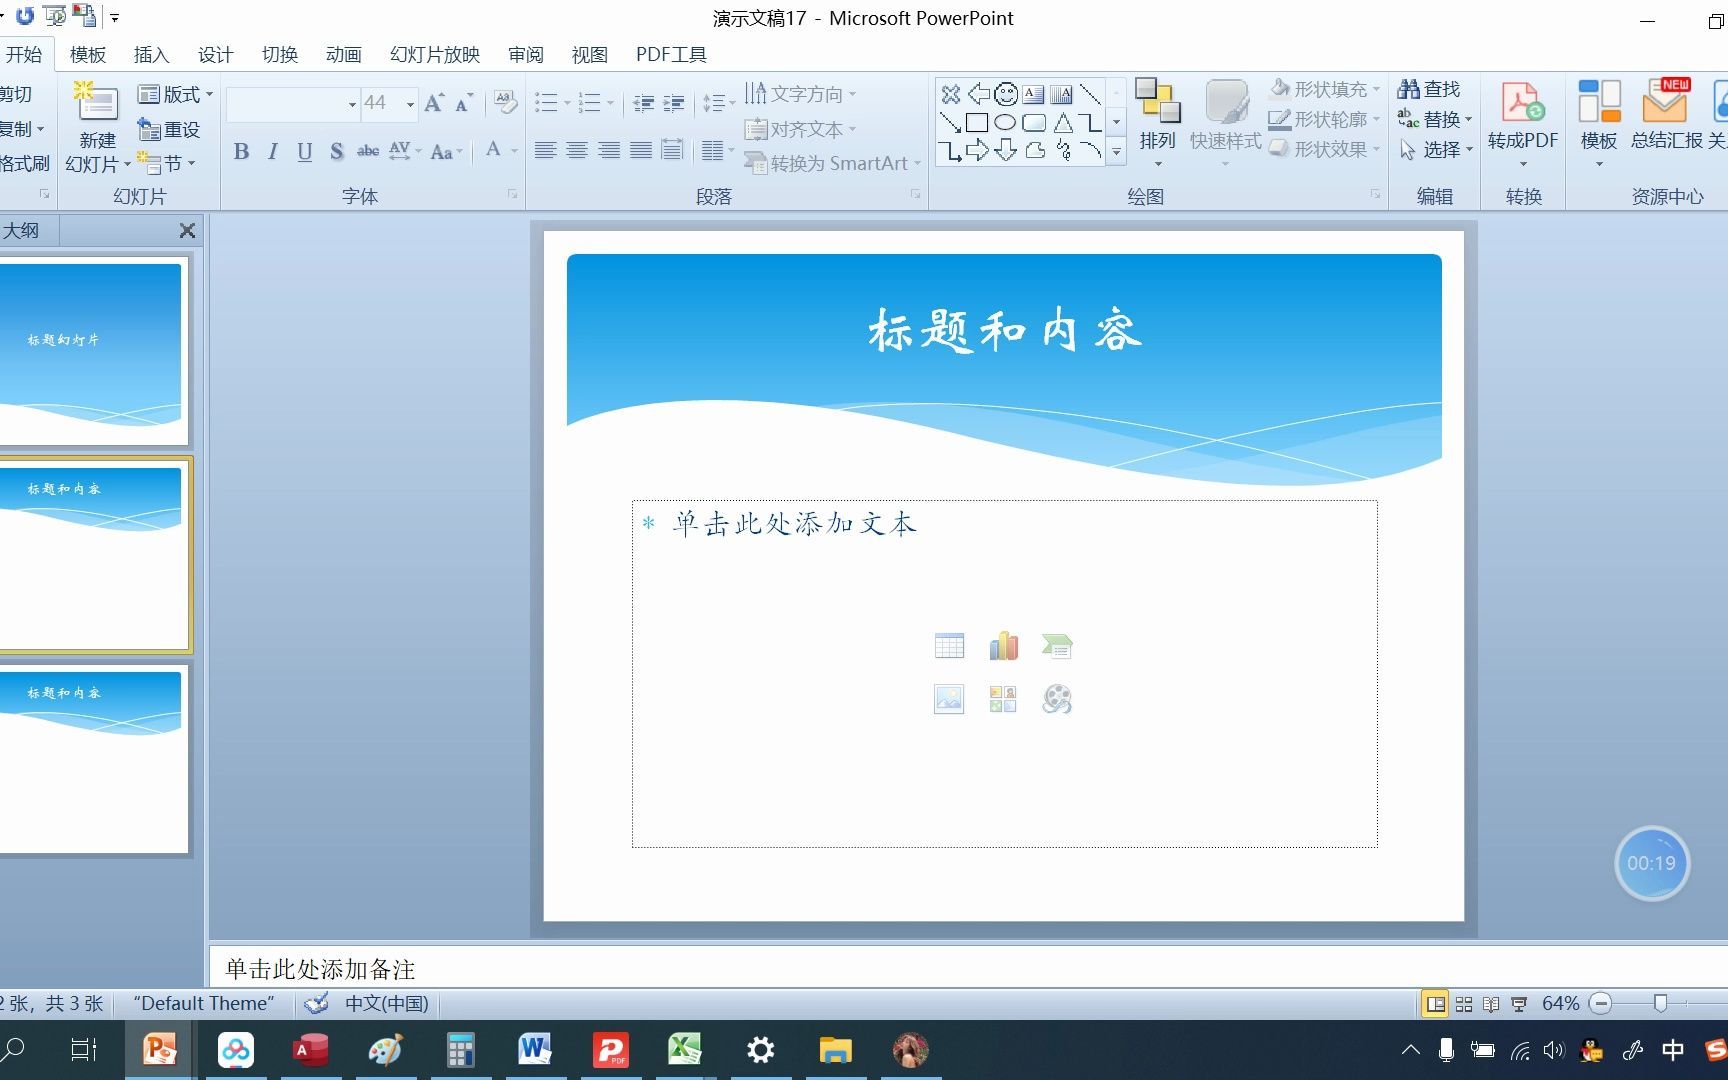Toggle center text alignment
The width and height of the screenshot is (1728, 1080).
point(577,151)
